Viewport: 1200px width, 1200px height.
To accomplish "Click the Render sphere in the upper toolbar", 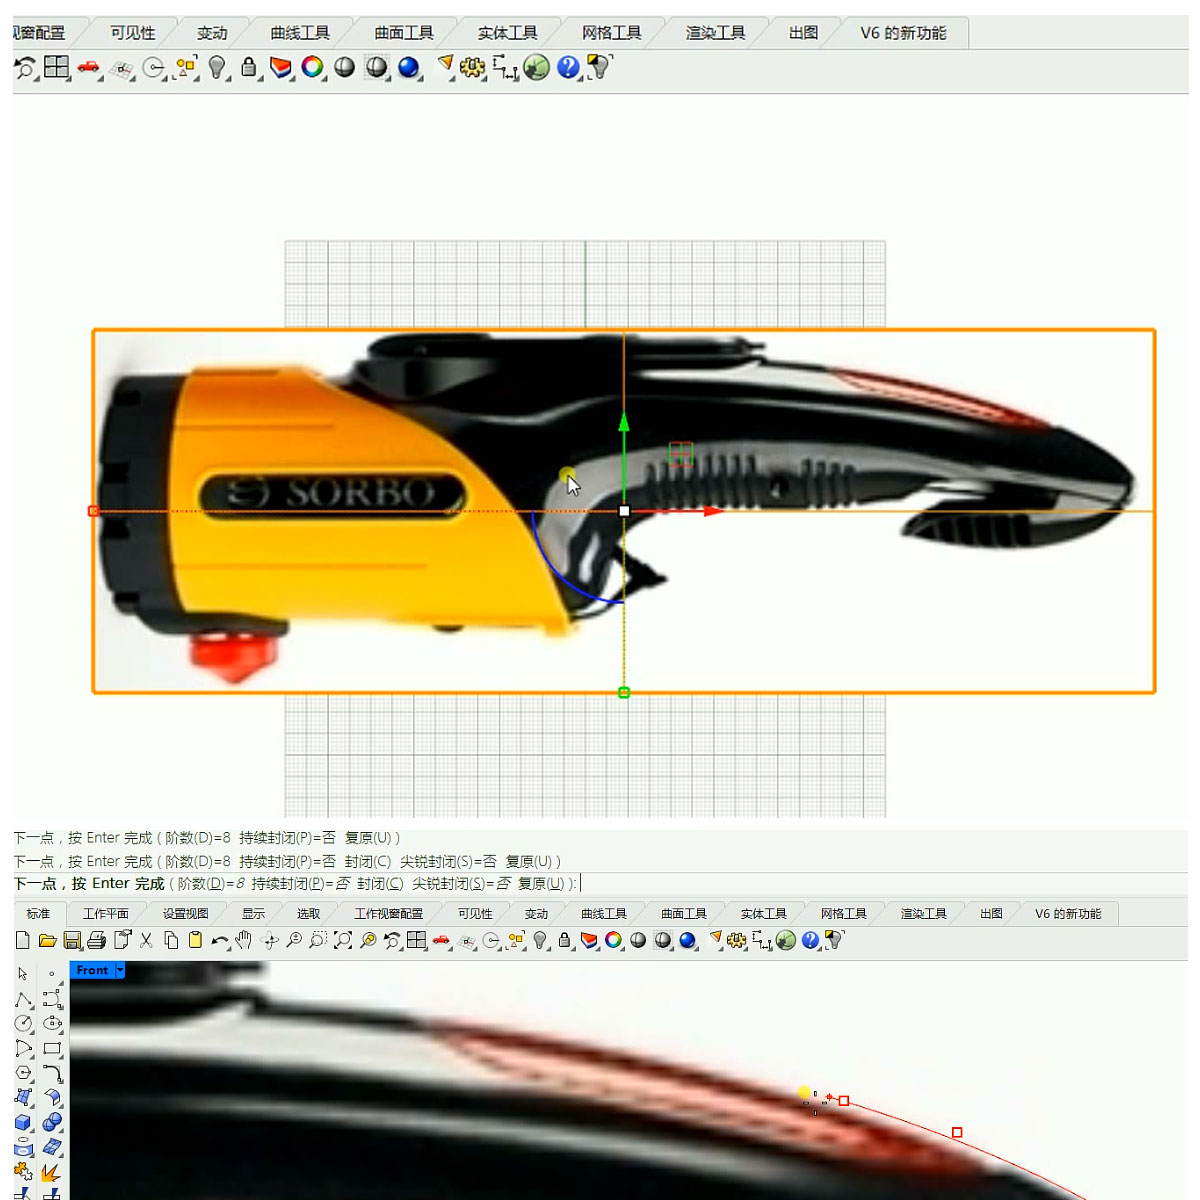I will tap(408, 67).
